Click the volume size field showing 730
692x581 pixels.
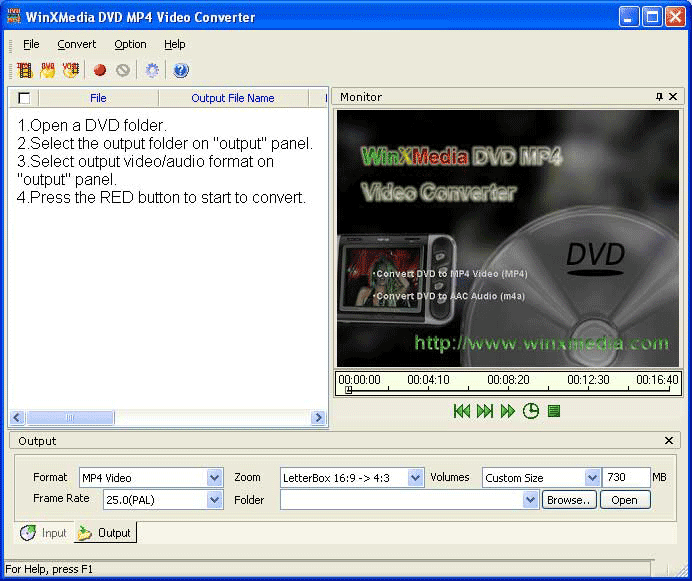[x=625, y=478]
